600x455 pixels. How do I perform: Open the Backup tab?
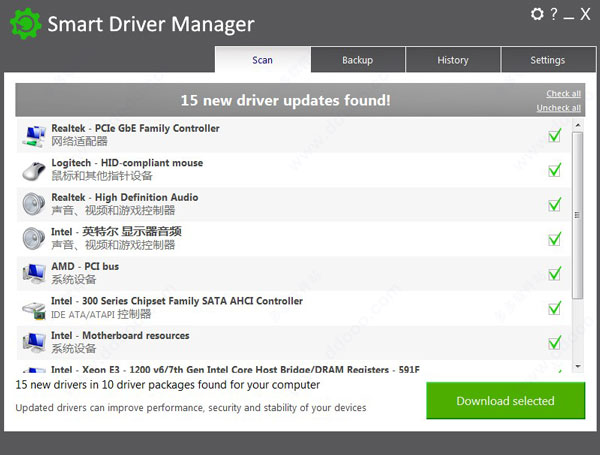(x=358, y=60)
